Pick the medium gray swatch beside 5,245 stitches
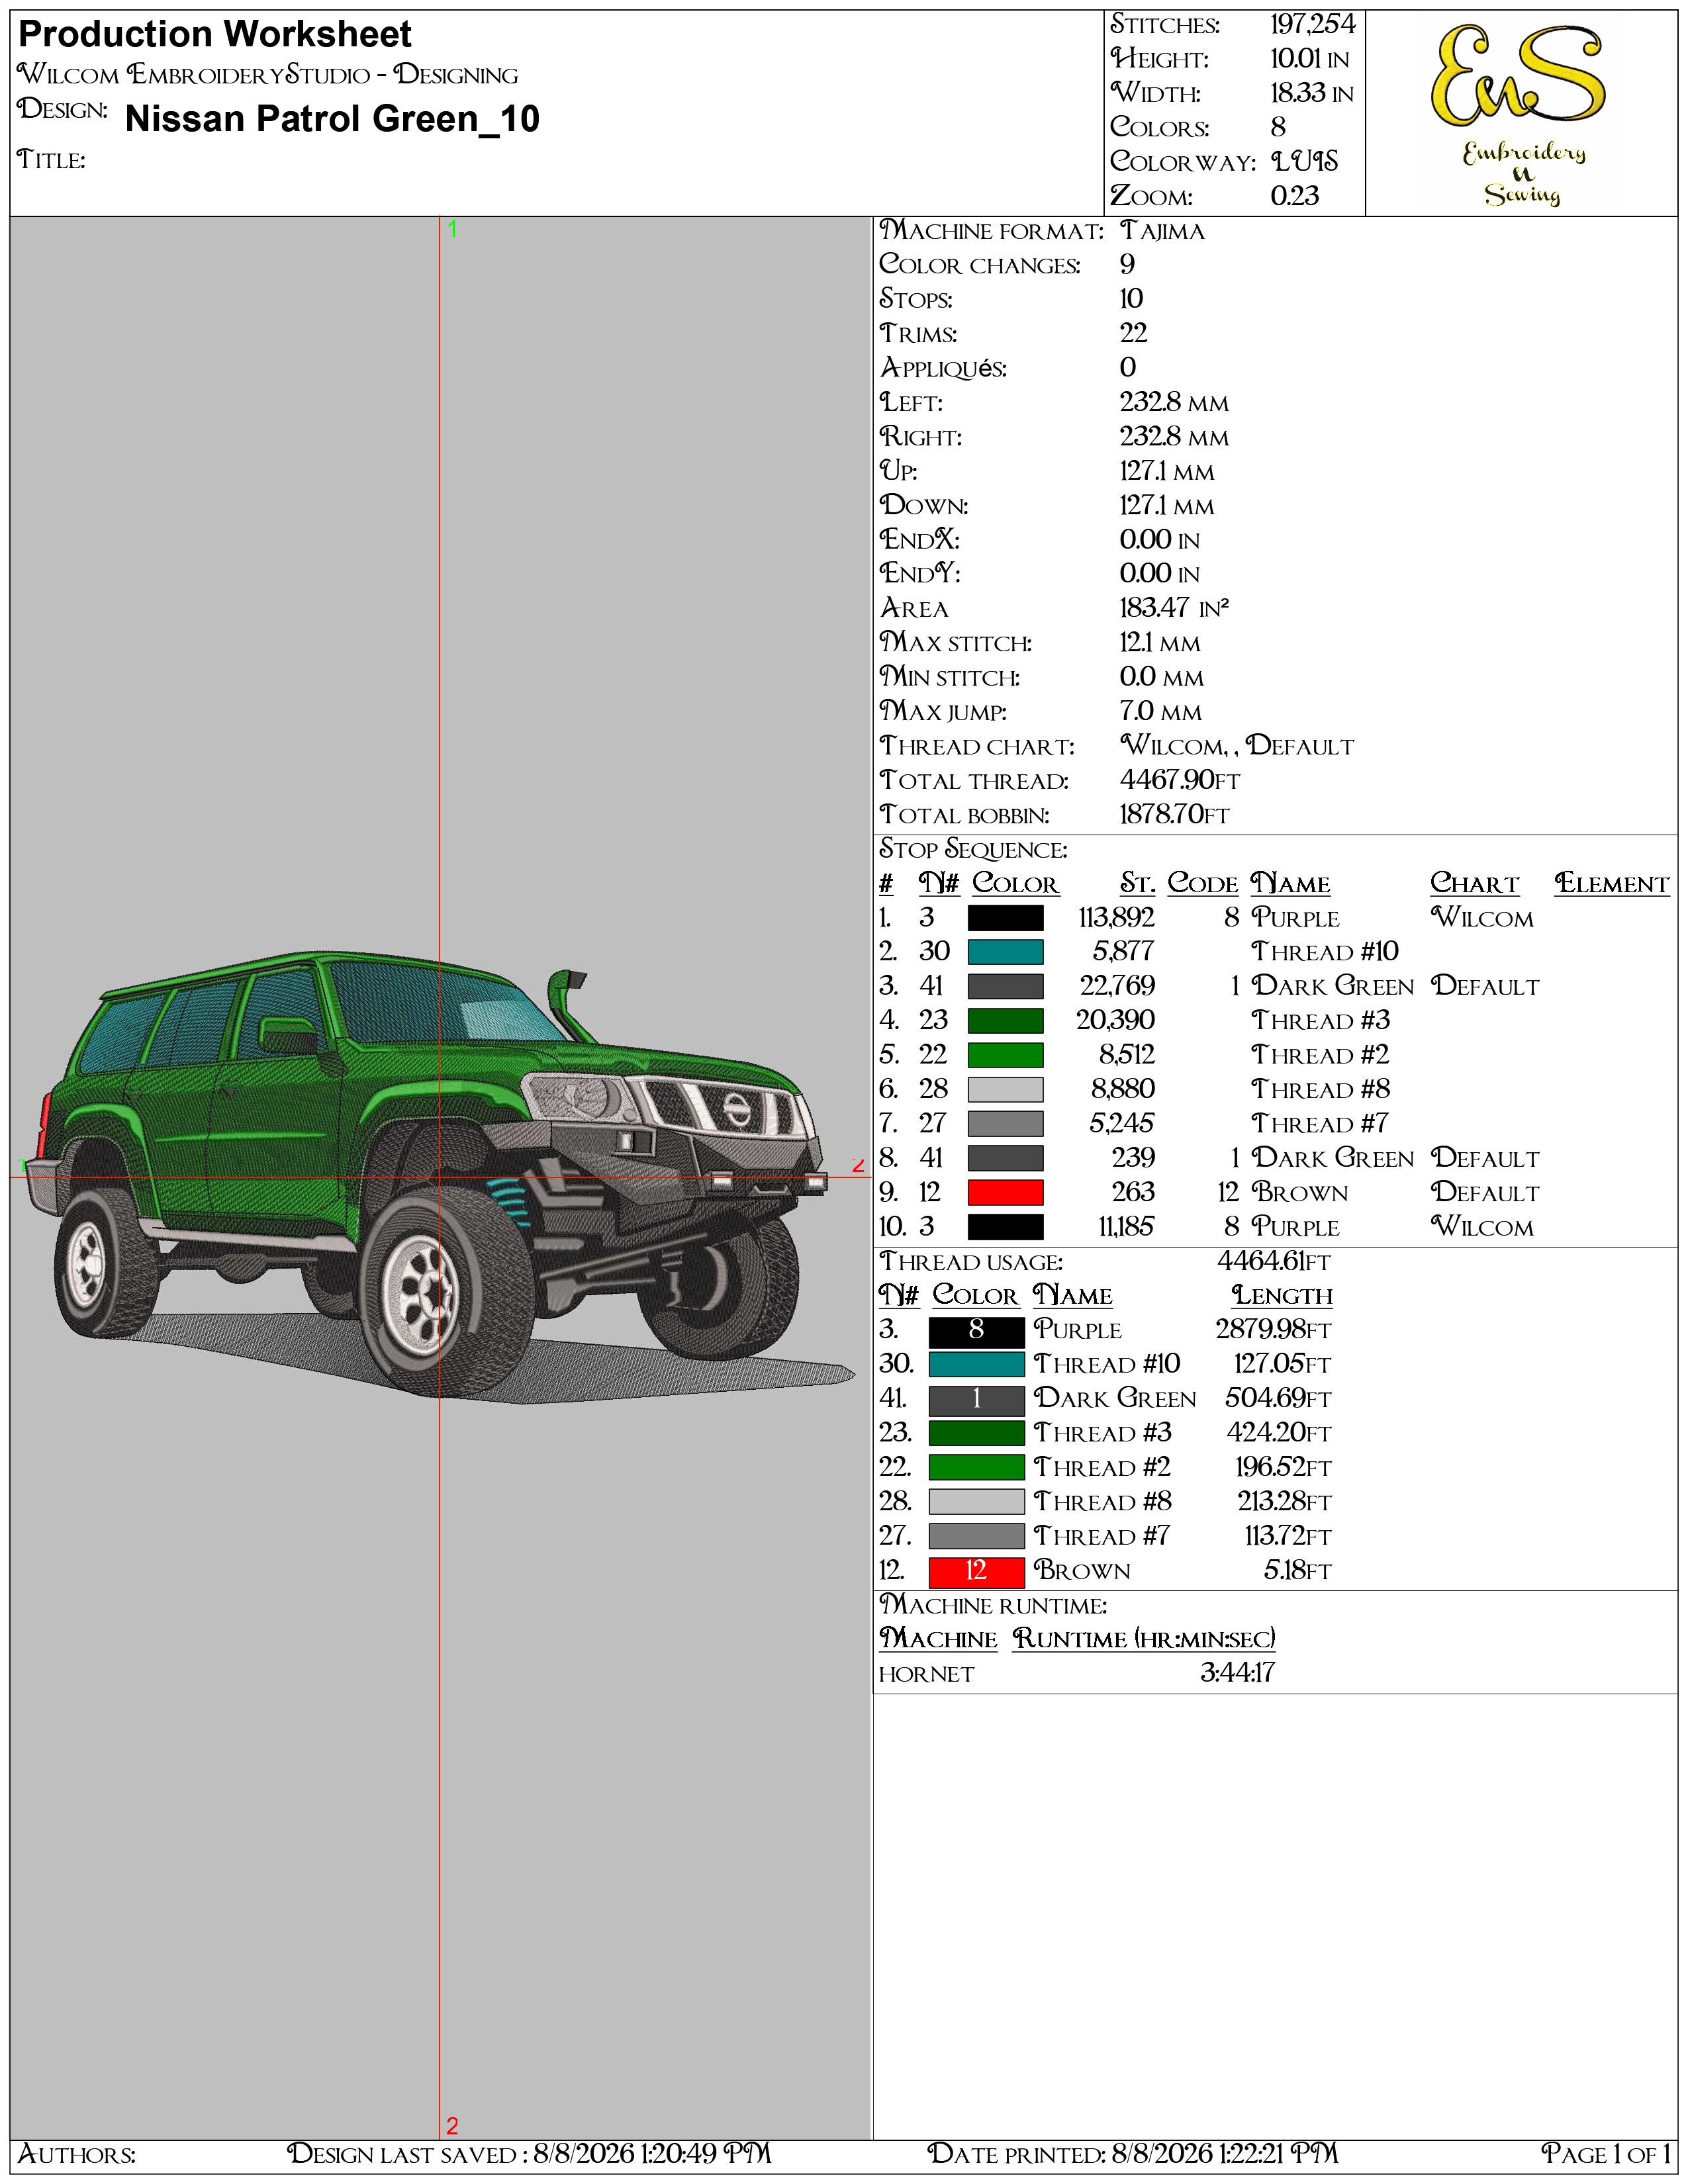Viewport: 1688px width, 2184px height. pyautogui.click(x=1005, y=1124)
